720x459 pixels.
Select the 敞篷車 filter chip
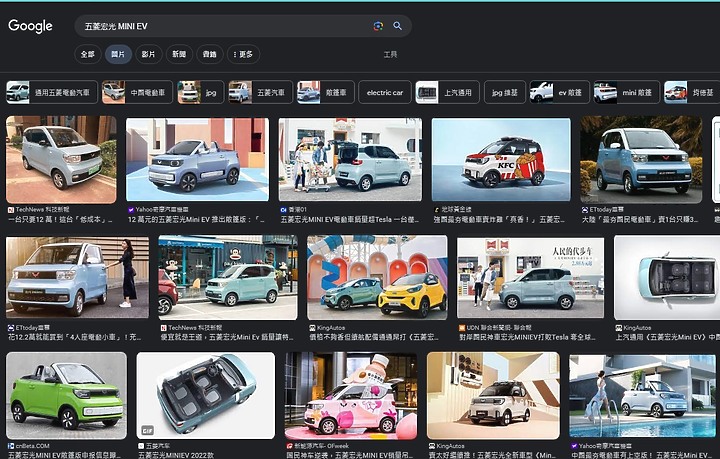click(326, 92)
